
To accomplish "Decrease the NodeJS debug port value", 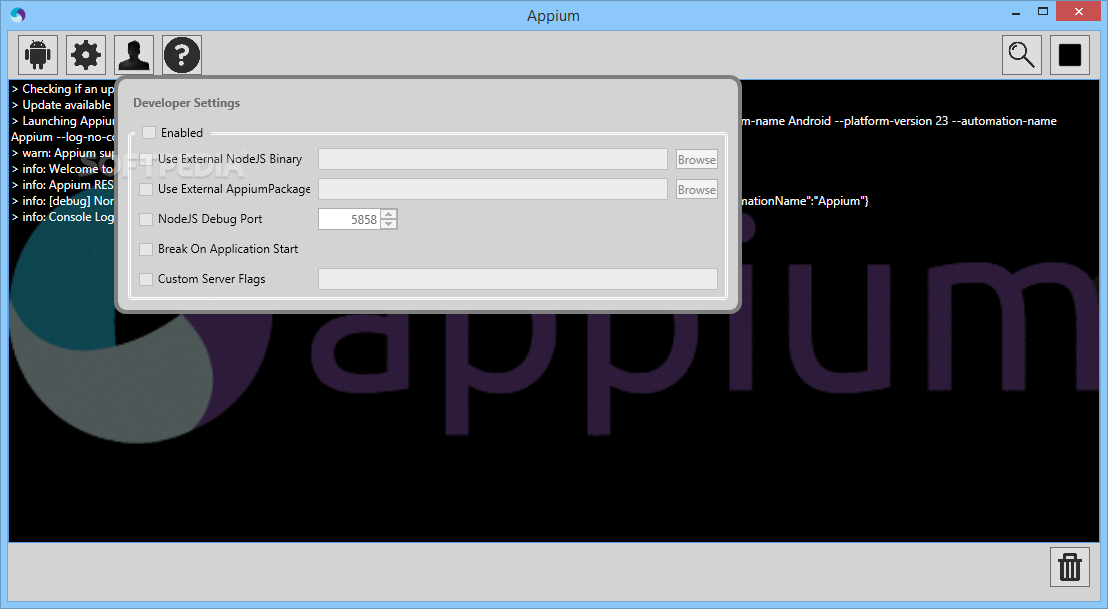I will click(x=389, y=224).
